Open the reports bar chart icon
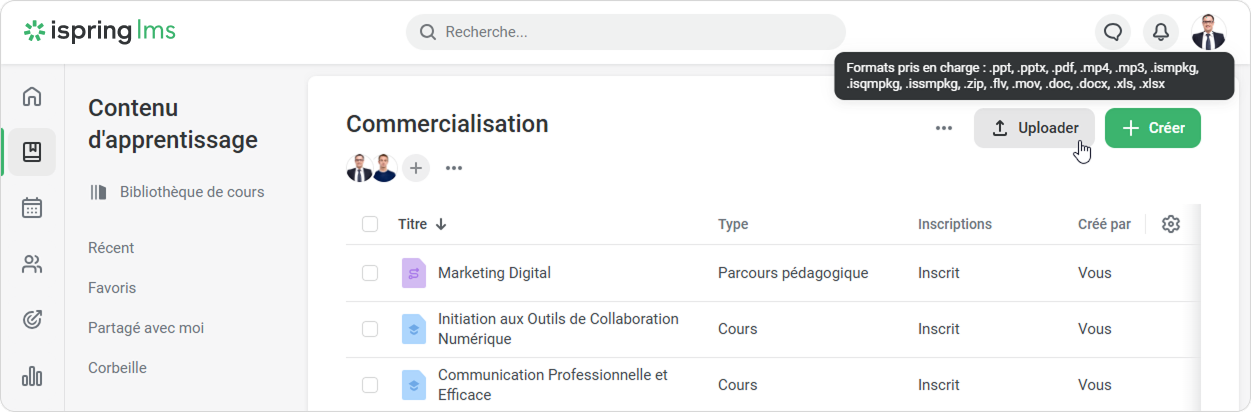The height and width of the screenshot is (412, 1251). [x=32, y=376]
